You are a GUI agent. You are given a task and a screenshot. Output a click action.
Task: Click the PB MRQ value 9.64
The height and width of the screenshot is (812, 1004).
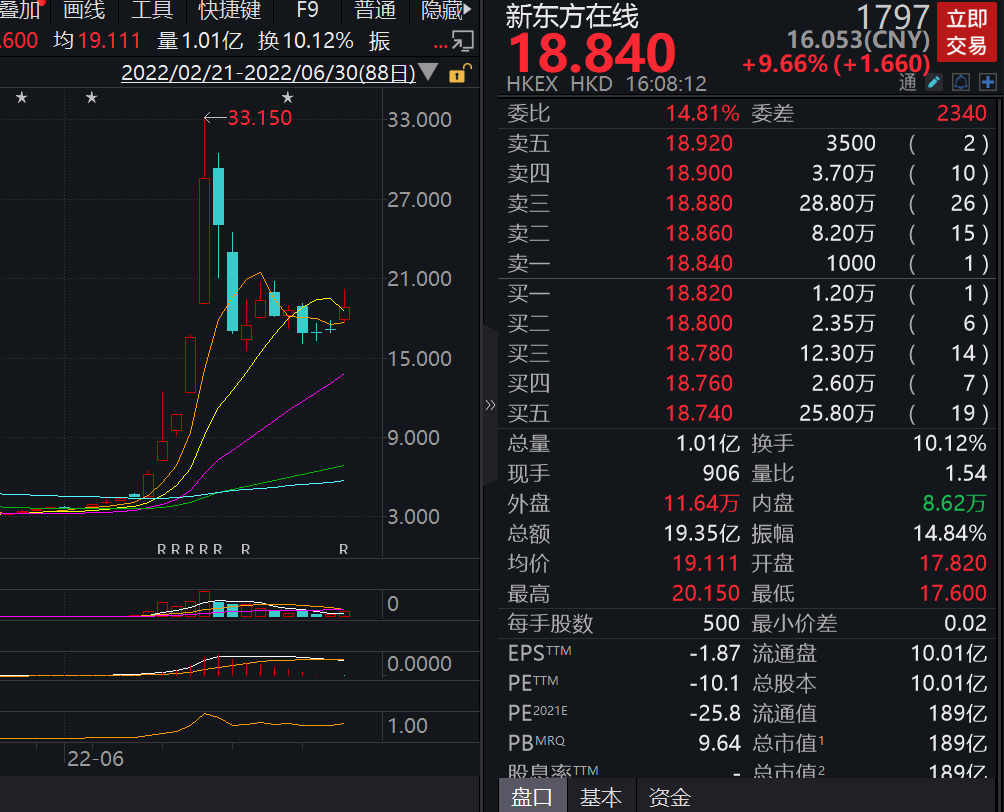point(719,743)
